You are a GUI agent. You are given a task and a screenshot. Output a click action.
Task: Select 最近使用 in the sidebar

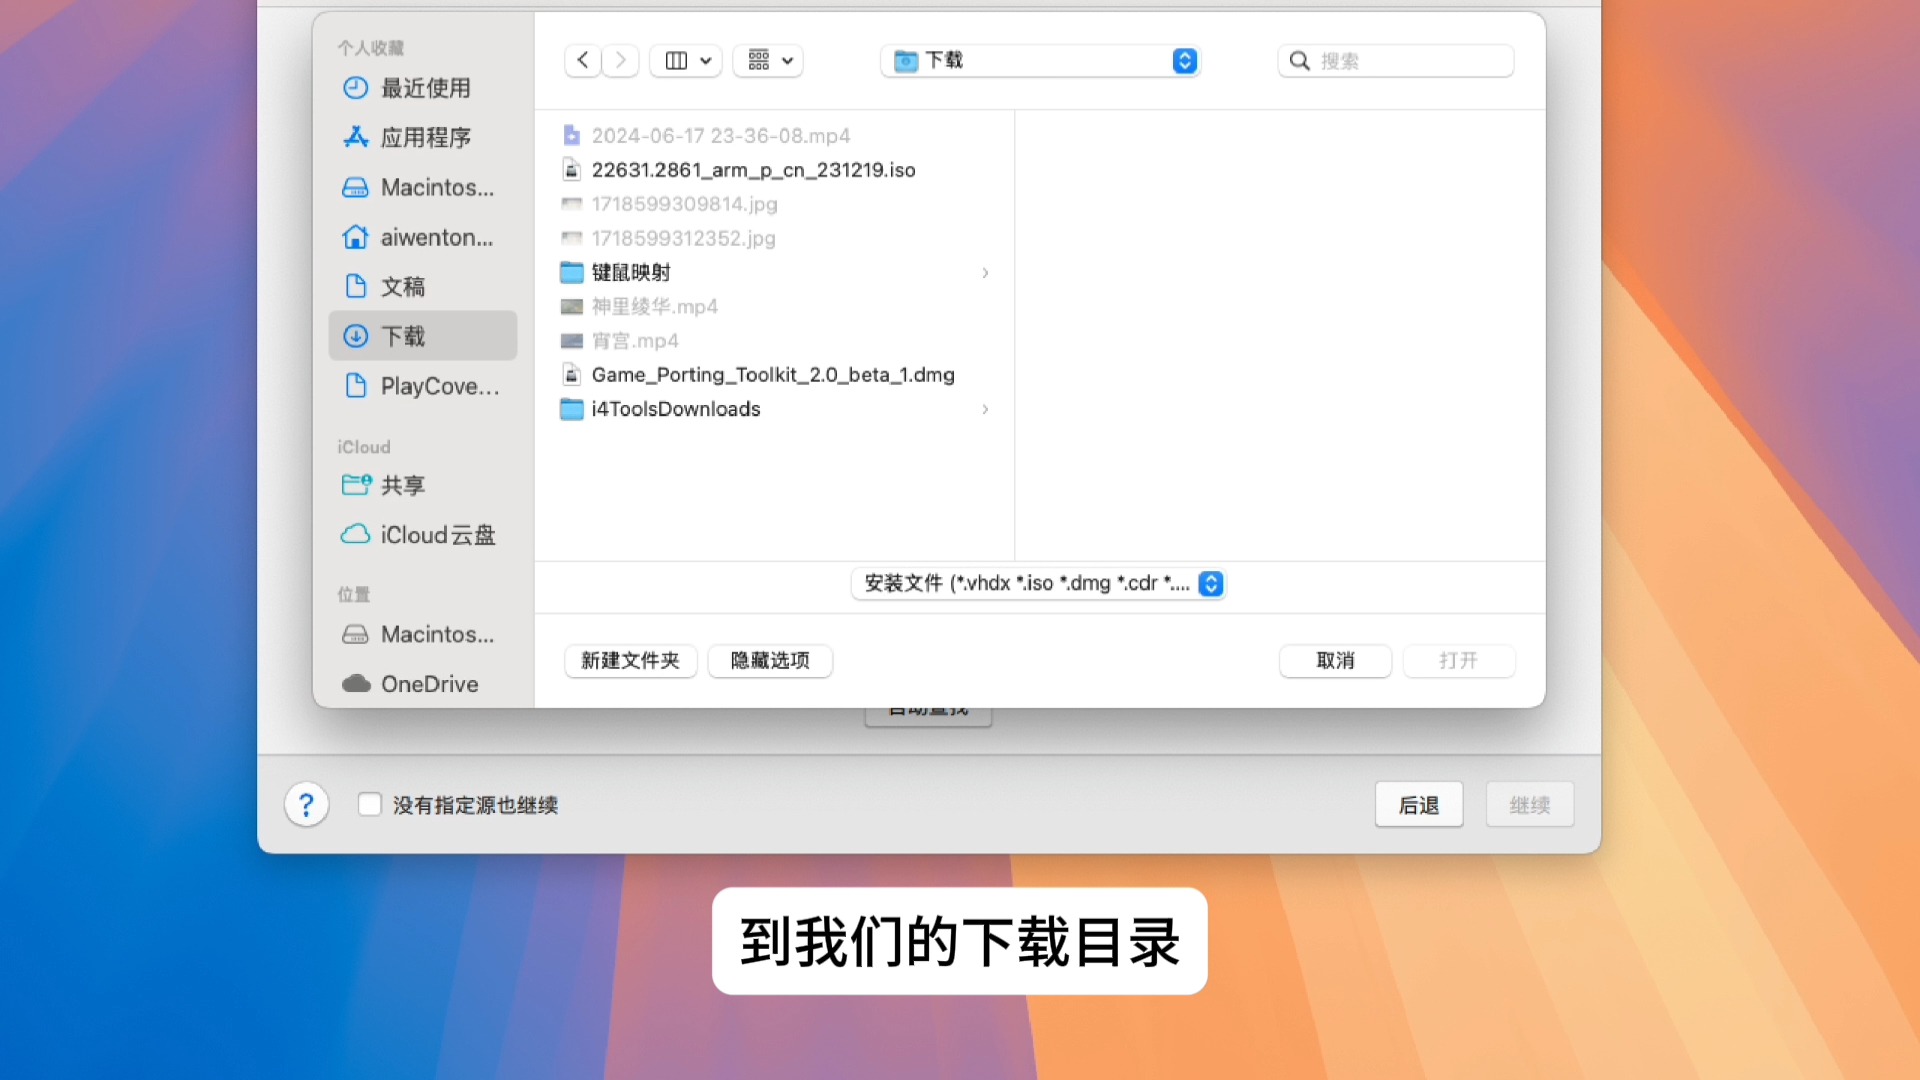423,88
